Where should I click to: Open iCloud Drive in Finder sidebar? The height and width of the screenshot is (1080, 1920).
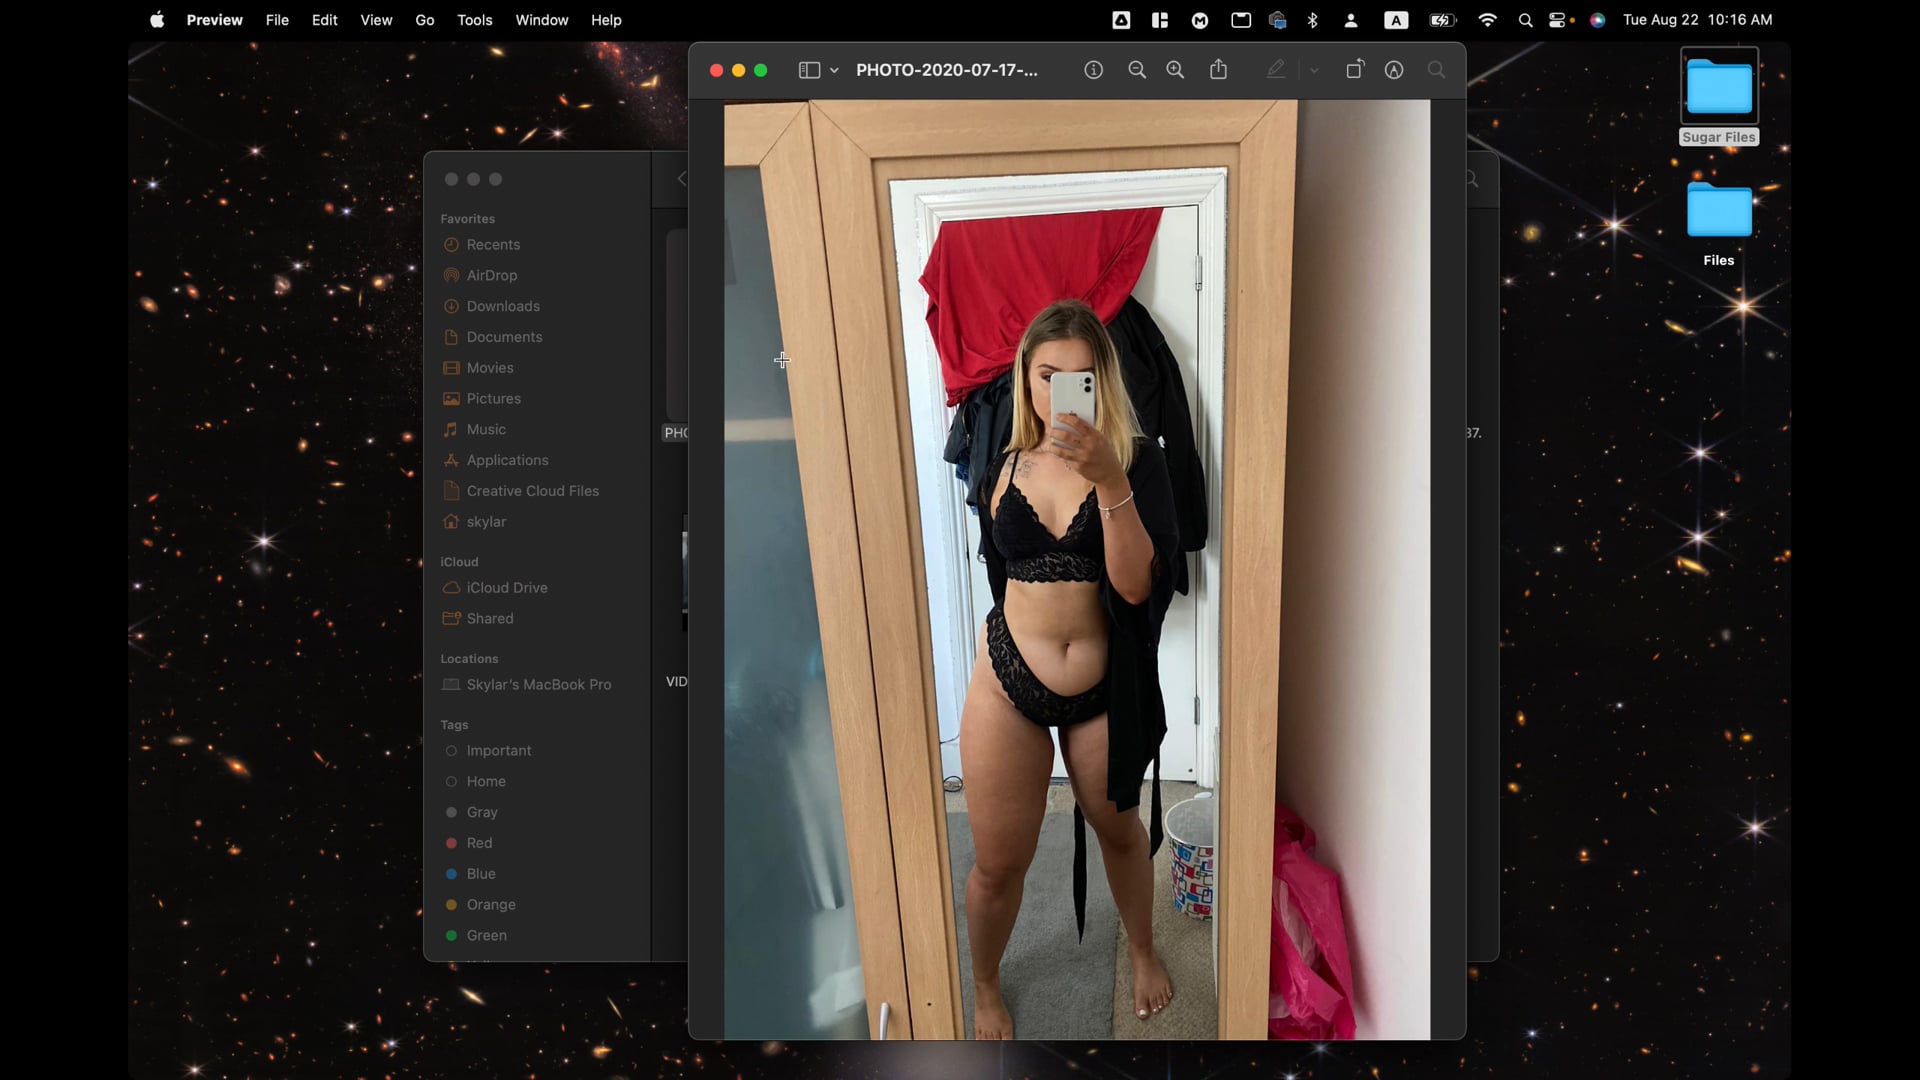click(506, 588)
